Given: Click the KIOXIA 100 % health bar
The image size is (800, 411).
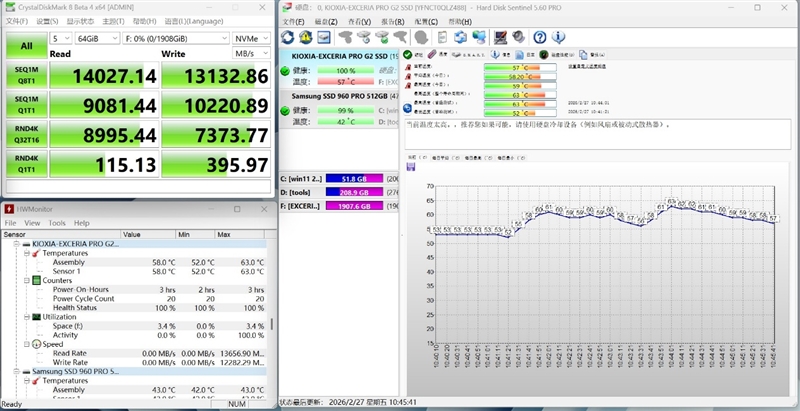Looking at the screenshot, I should pyautogui.click(x=345, y=71).
